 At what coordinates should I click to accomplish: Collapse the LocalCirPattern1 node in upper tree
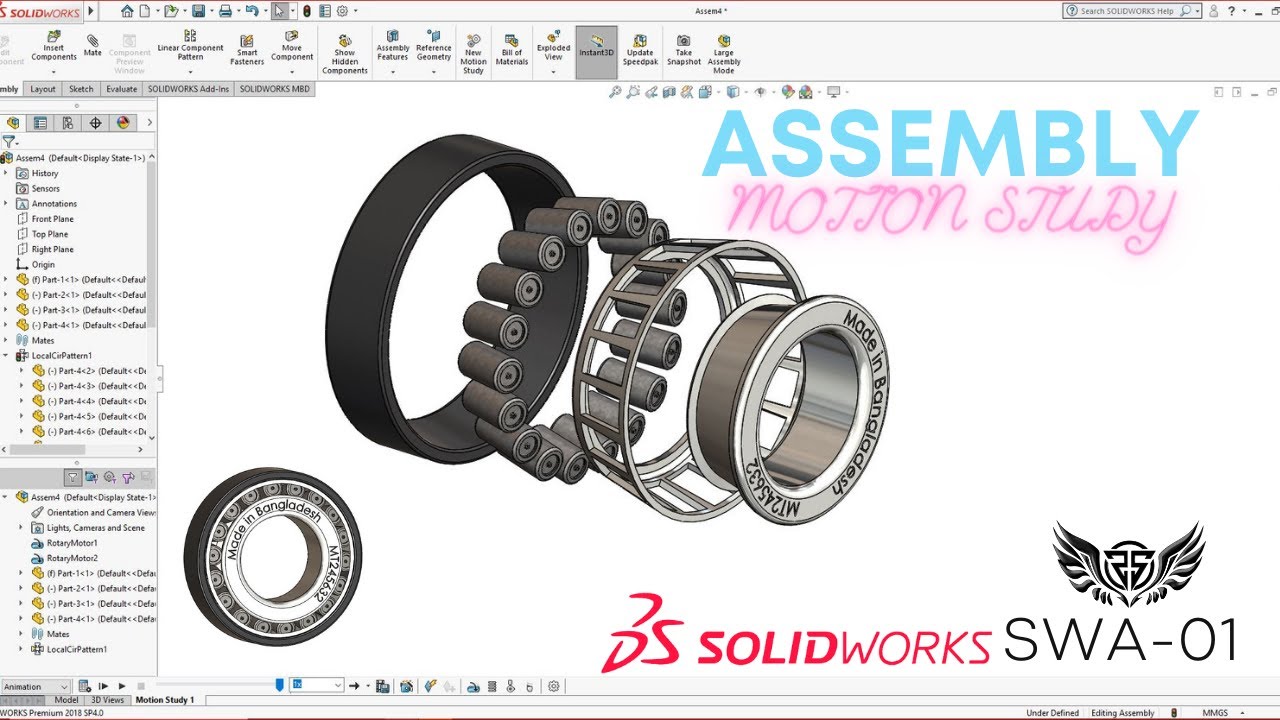(6, 355)
